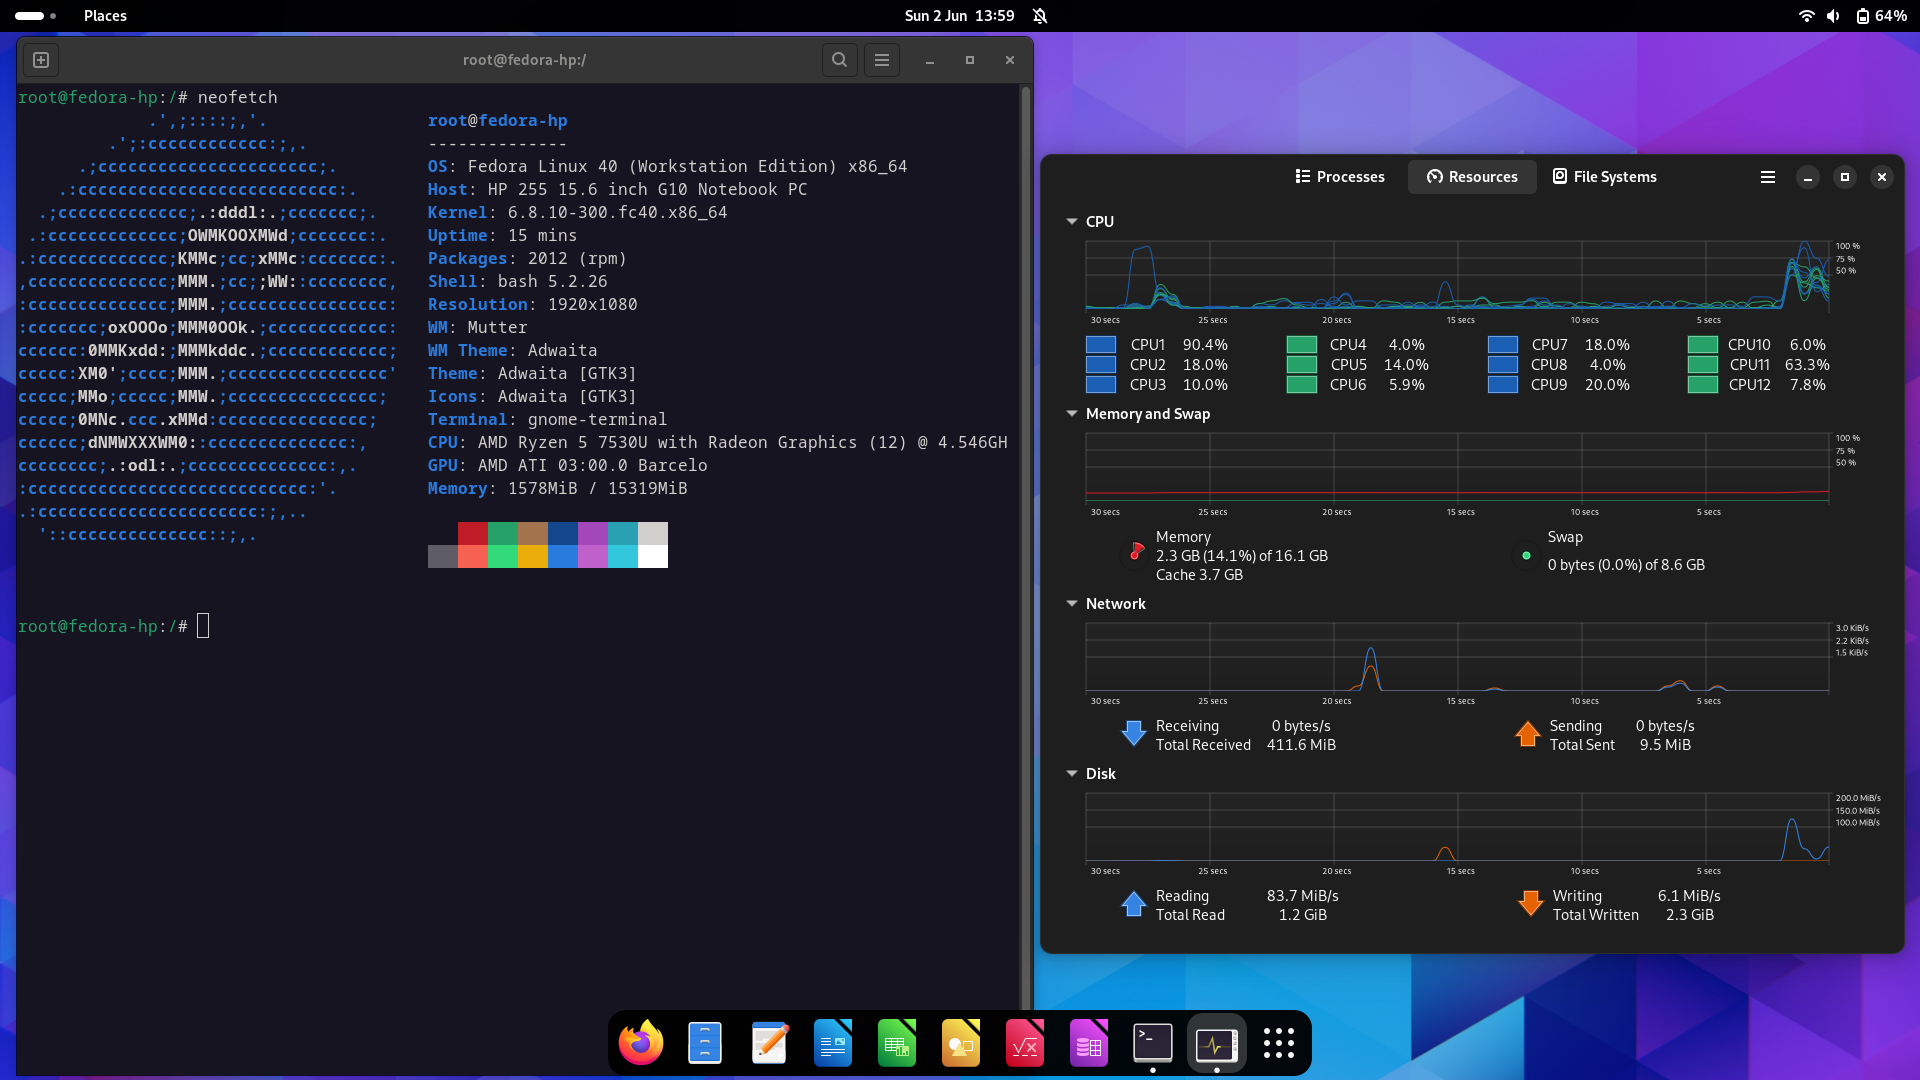Launch LibreOffice Calc from the dock

[x=897, y=1044]
